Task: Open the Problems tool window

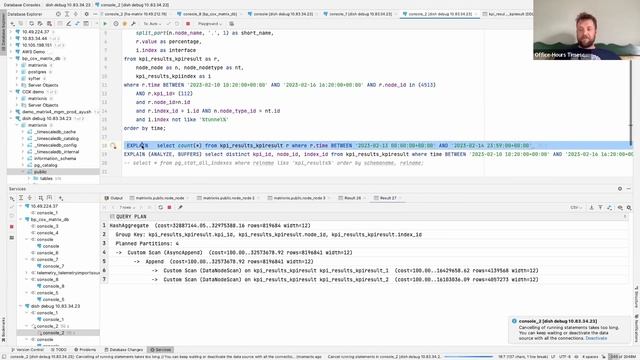Action: click(x=85, y=350)
